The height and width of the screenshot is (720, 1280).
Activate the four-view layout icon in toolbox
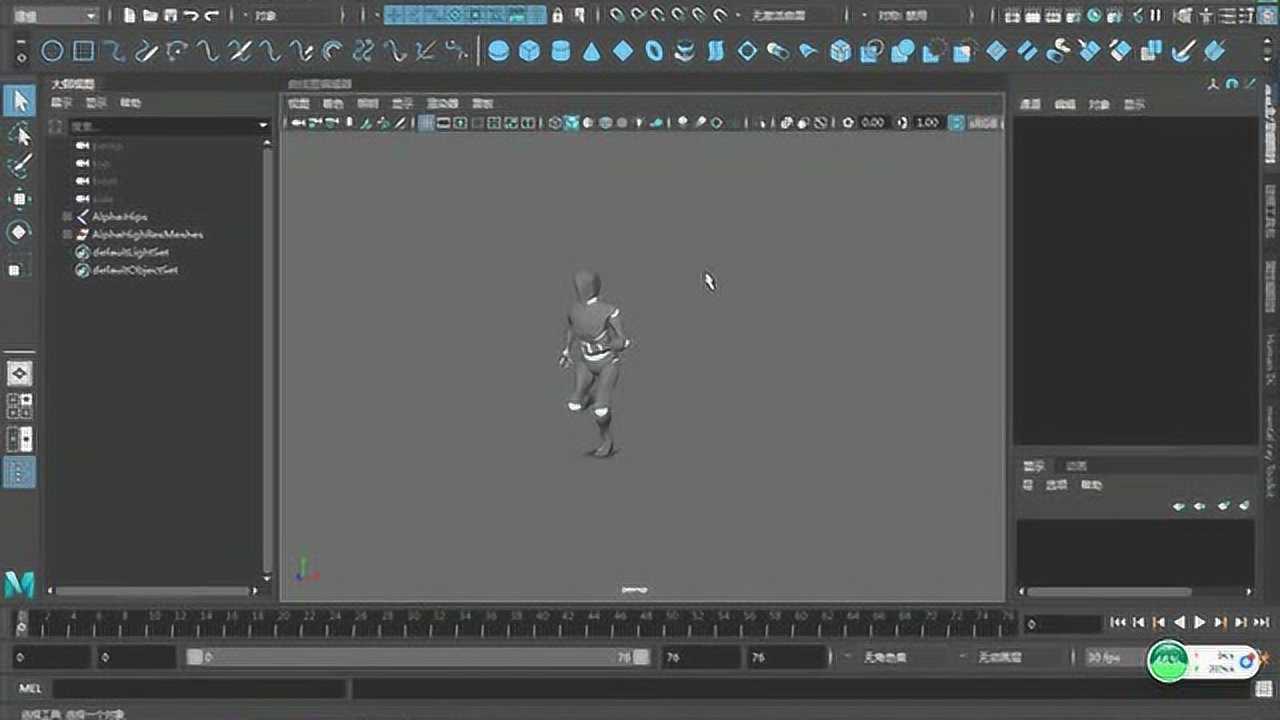pos(19,406)
